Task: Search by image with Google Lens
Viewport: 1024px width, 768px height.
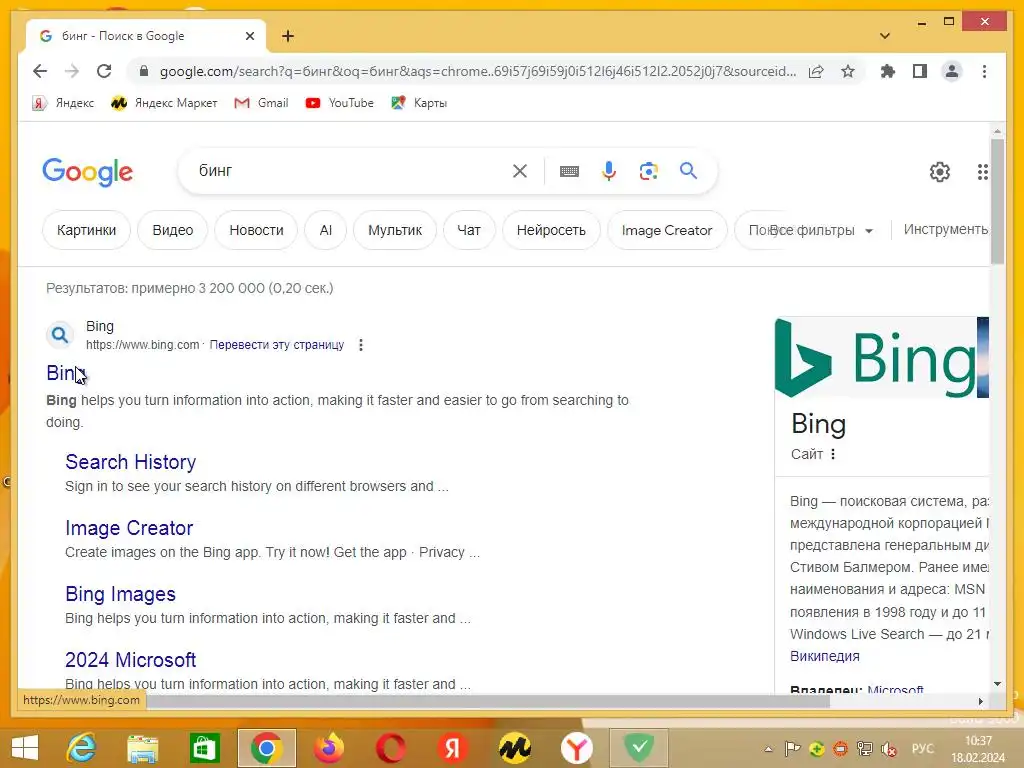Action: pyautogui.click(x=648, y=171)
